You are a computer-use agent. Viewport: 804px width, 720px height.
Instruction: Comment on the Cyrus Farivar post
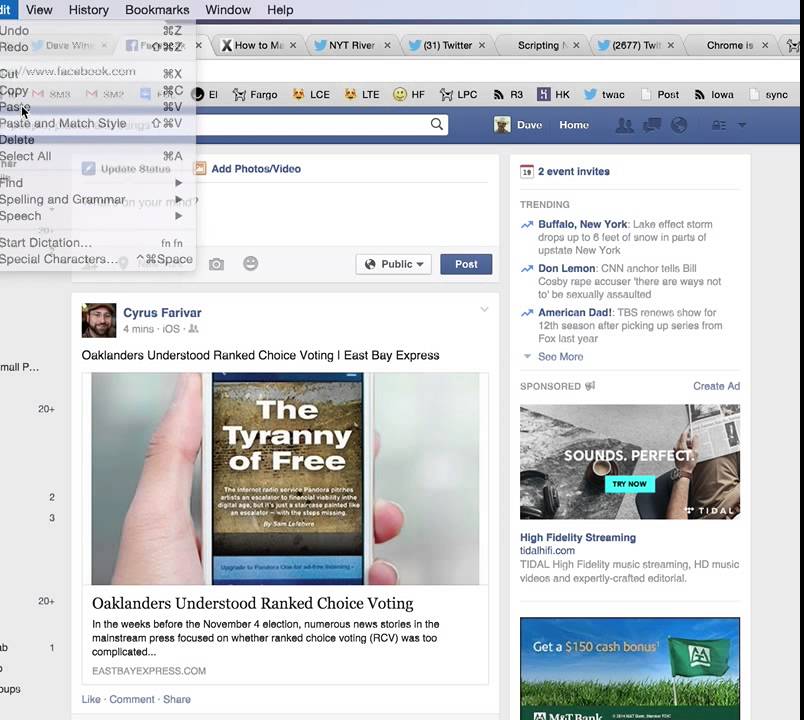click(132, 699)
